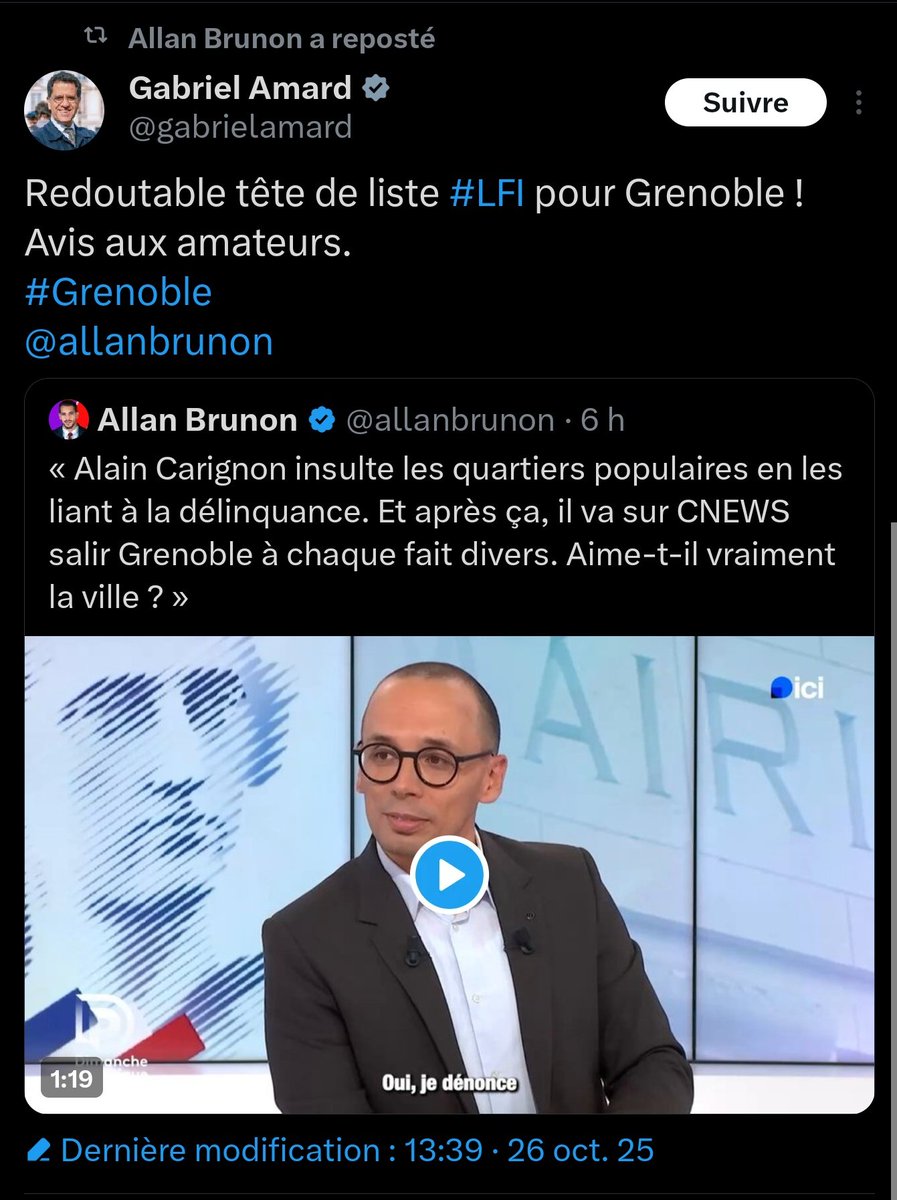Open the @gabrielamard handle
The width and height of the screenshot is (897, 1200).
pos(240,127)
